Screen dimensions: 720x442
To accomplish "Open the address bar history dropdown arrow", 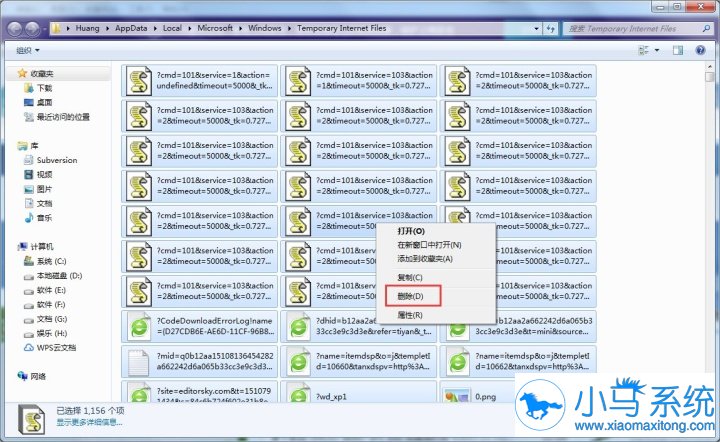I will coord(536,28).
